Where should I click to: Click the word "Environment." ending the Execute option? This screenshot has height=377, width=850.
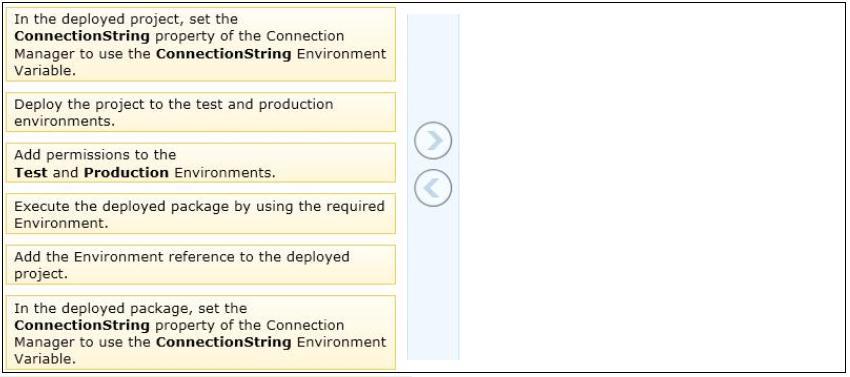pyautogui.click(x=61, y=223)
